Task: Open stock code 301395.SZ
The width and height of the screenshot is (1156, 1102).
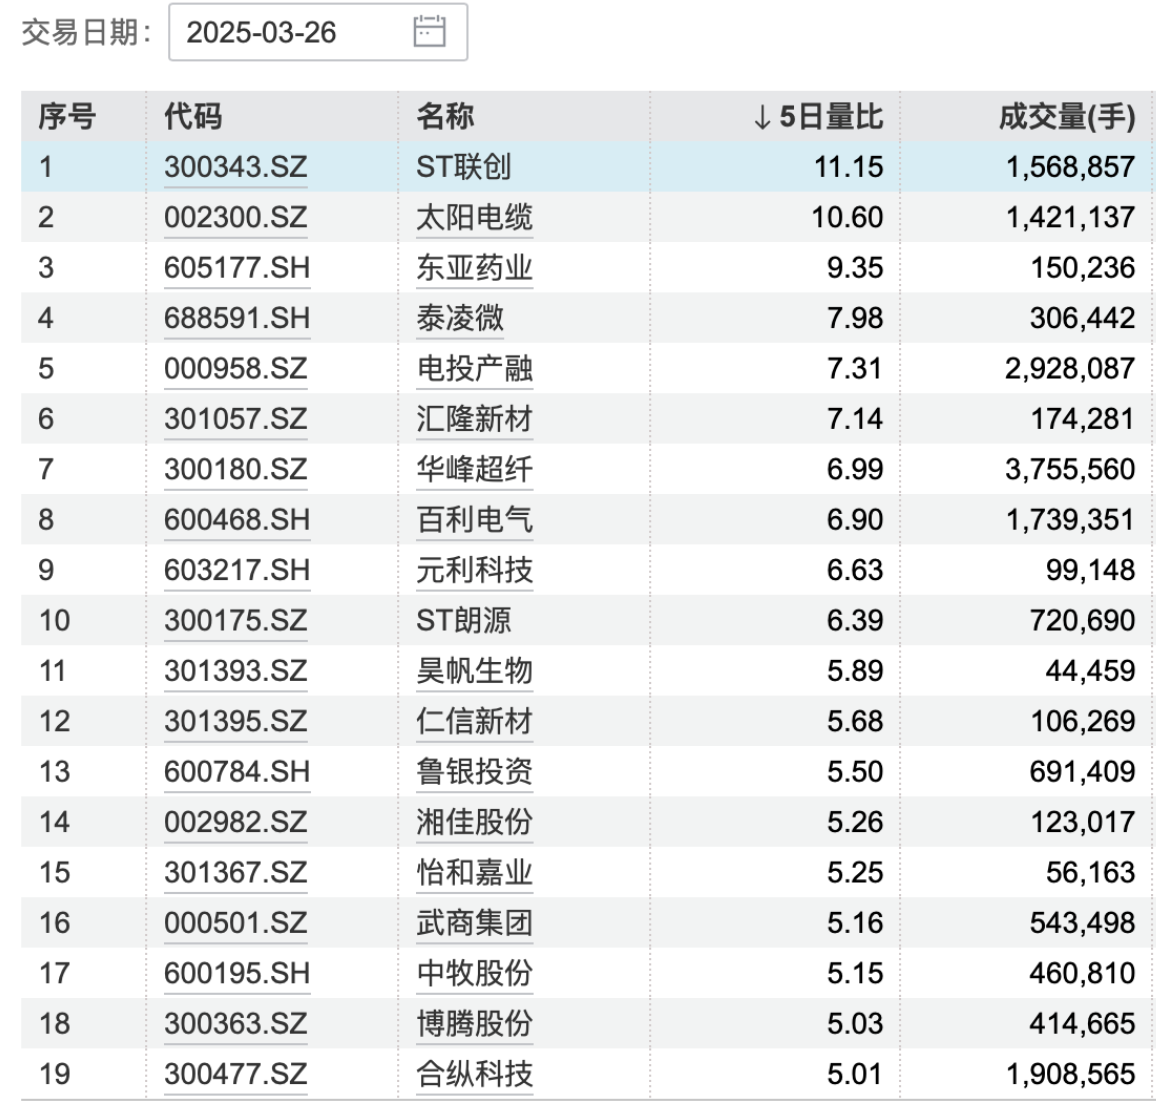Action: [x=235, y=722]
